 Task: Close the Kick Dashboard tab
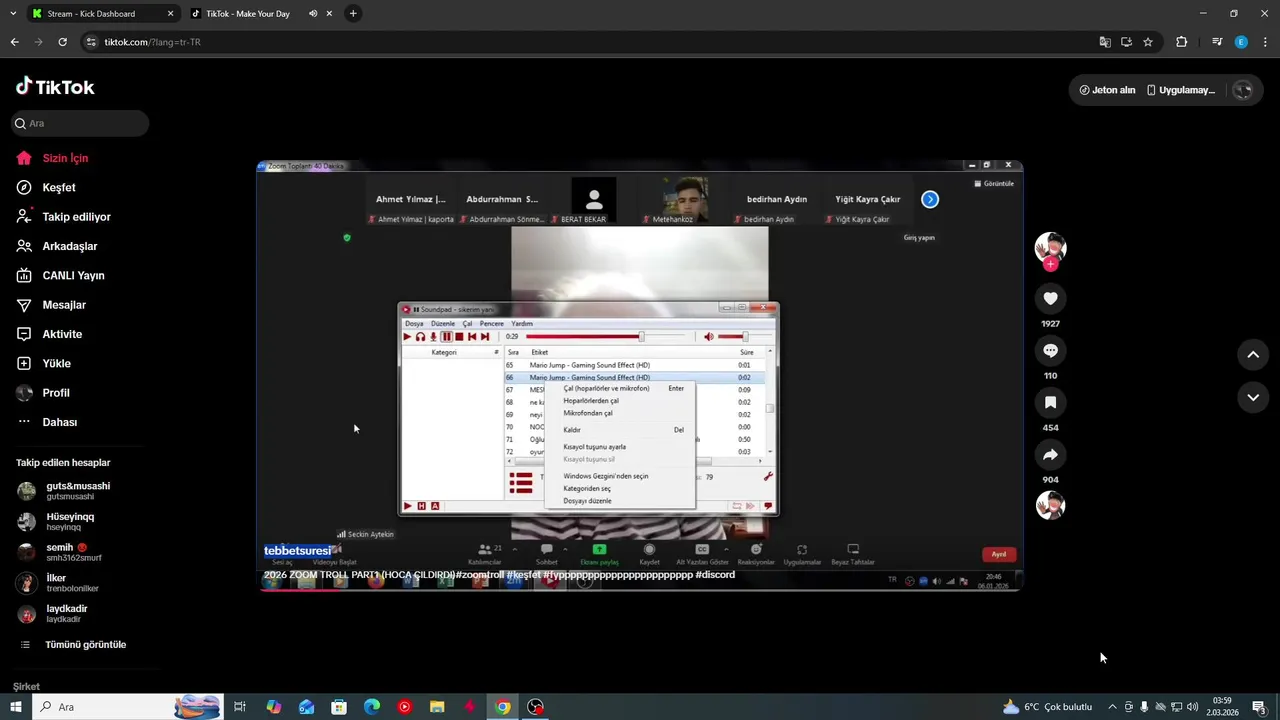170,14
